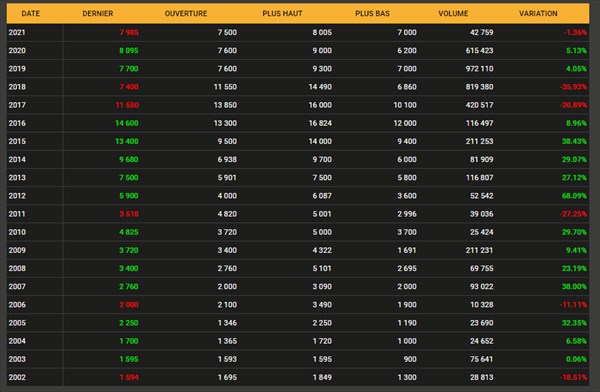Click the VARIATION column header
This screenshot has width=600, height=392.
point(538,13)
